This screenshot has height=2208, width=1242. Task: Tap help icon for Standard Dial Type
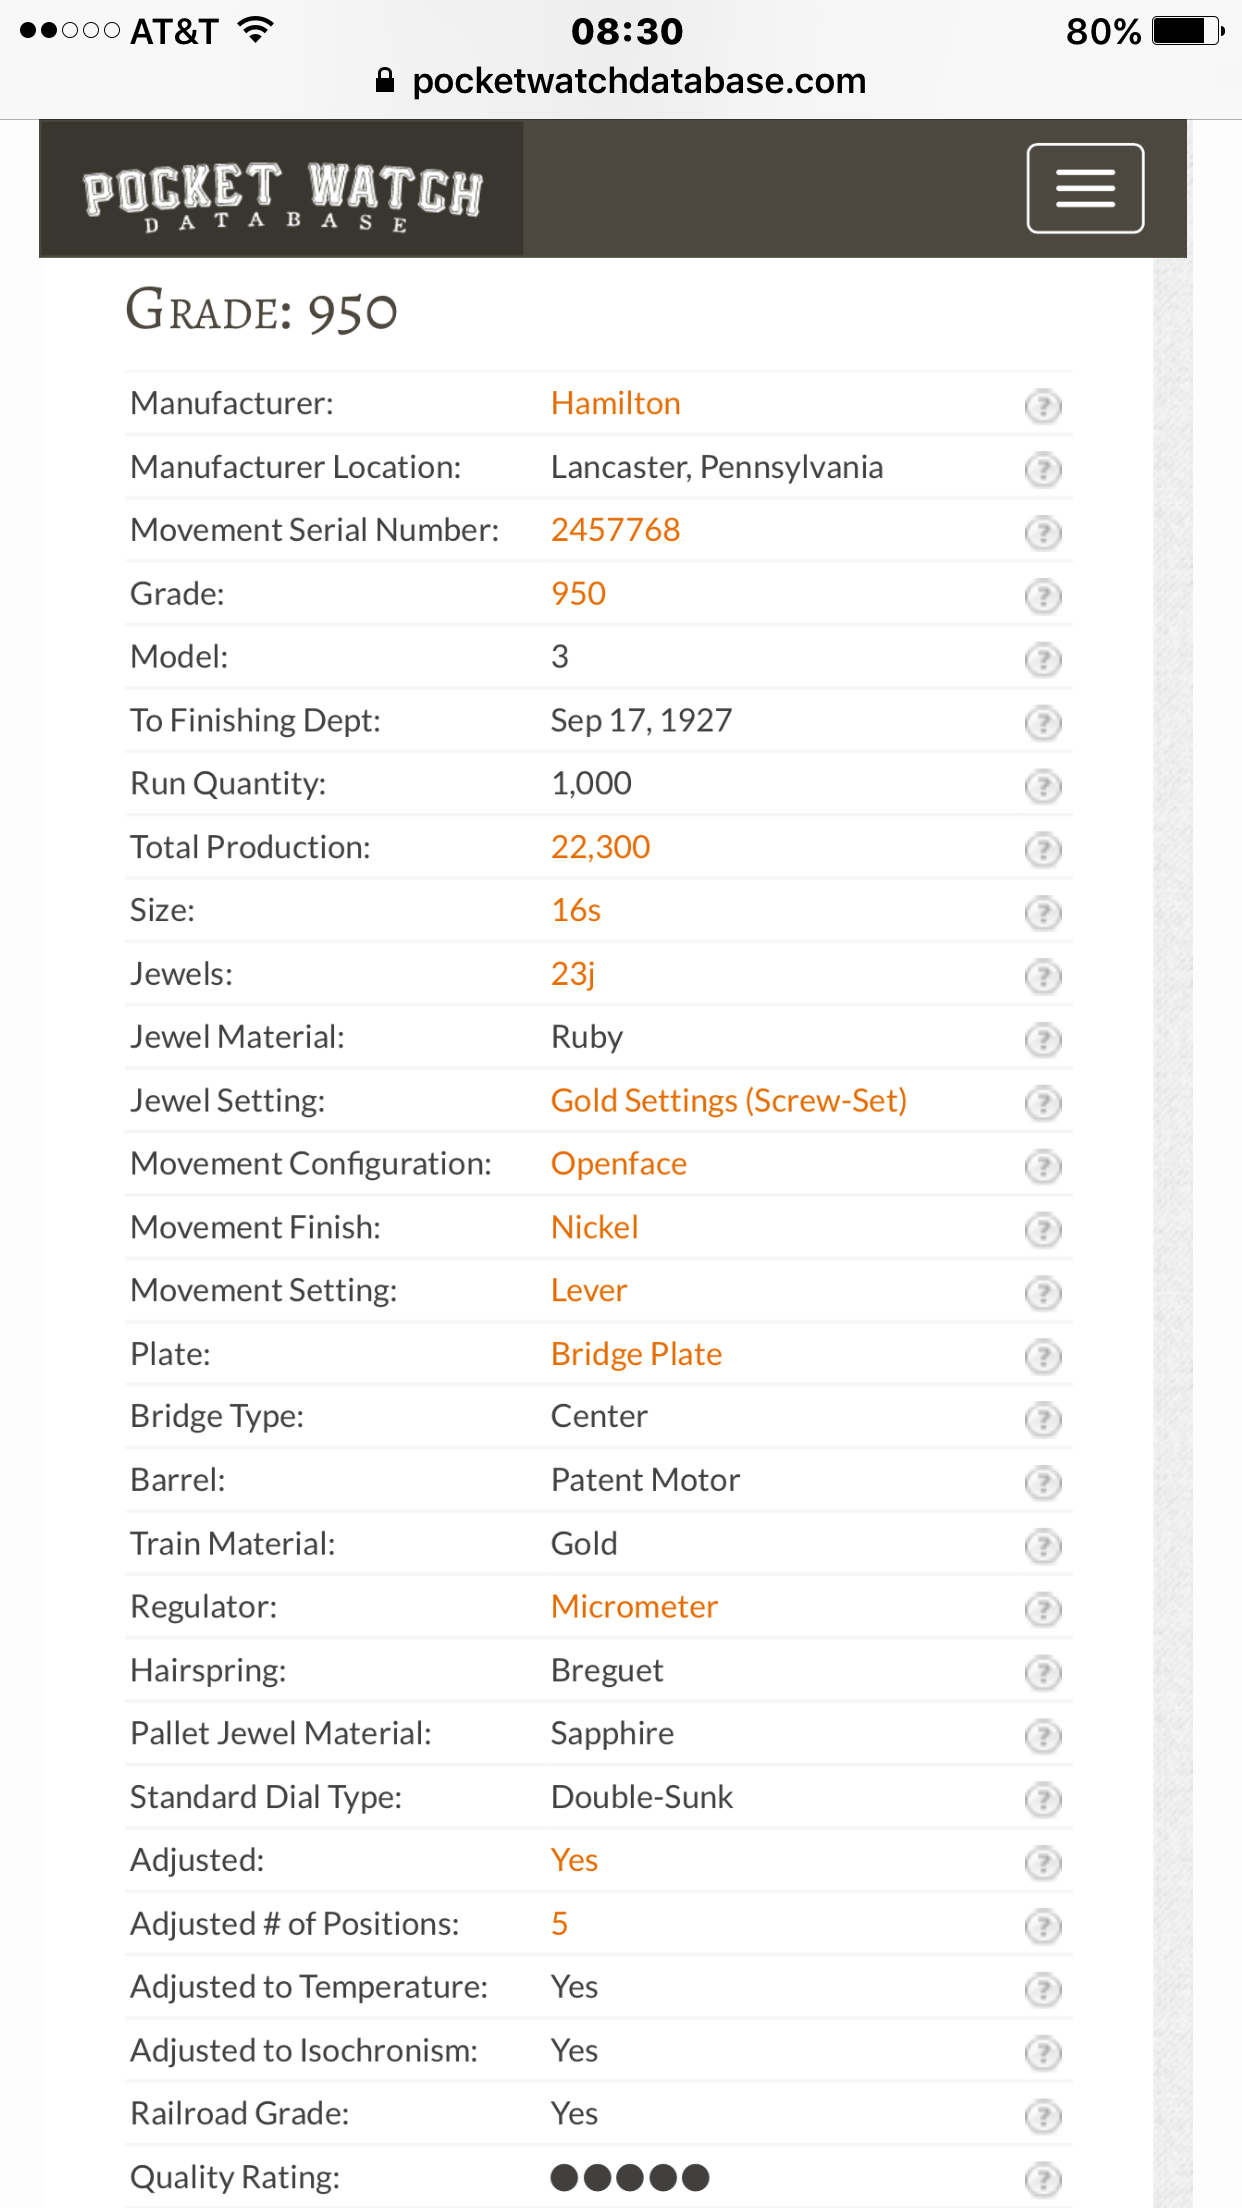tap(1042, 1799)
